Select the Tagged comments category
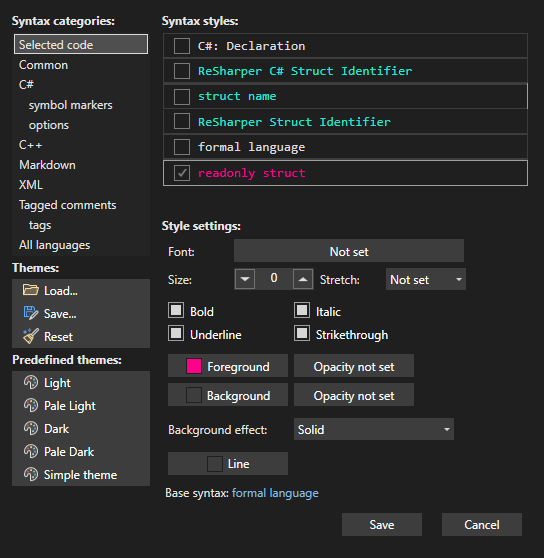Viewport: 544px width, 558px height. click(81, 205)
